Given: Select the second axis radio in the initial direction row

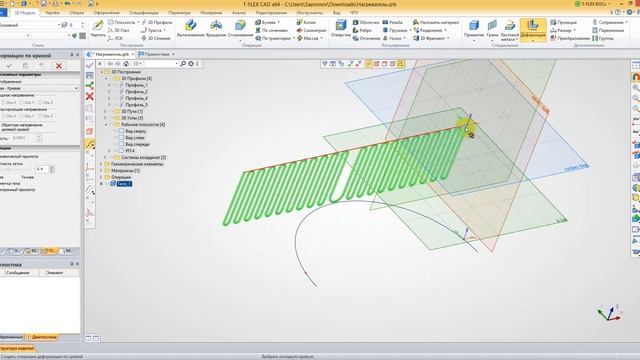Looking at the screenshot, I should point(22,102).
